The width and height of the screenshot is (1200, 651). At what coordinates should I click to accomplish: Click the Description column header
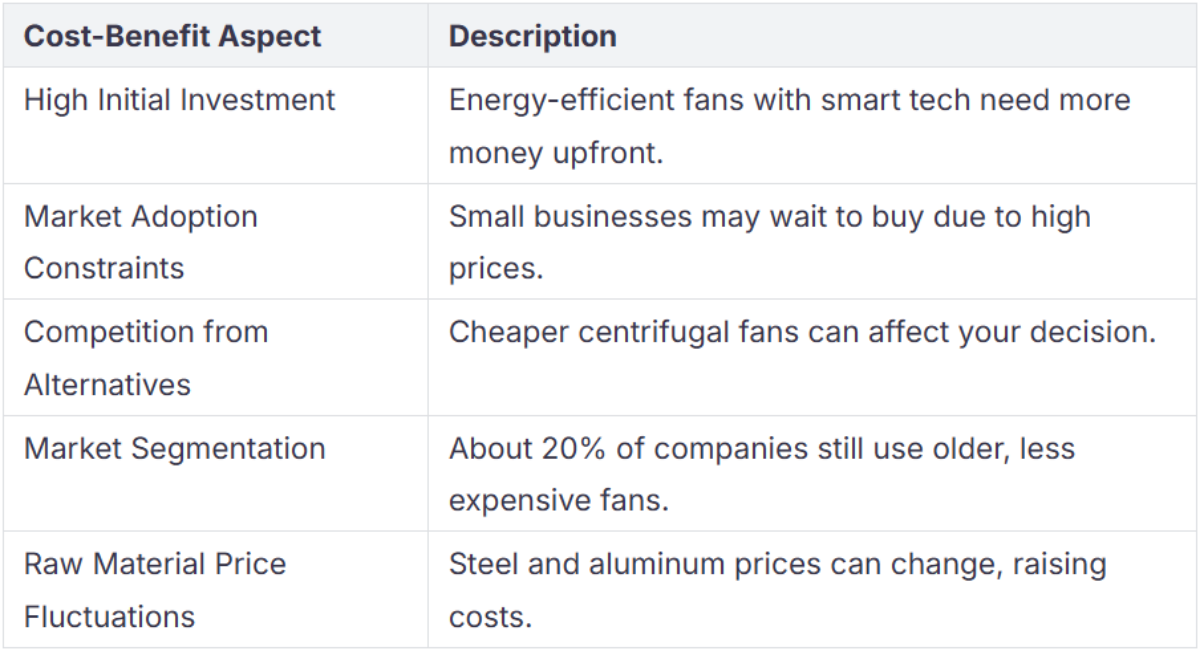click(x=532, y=37)
